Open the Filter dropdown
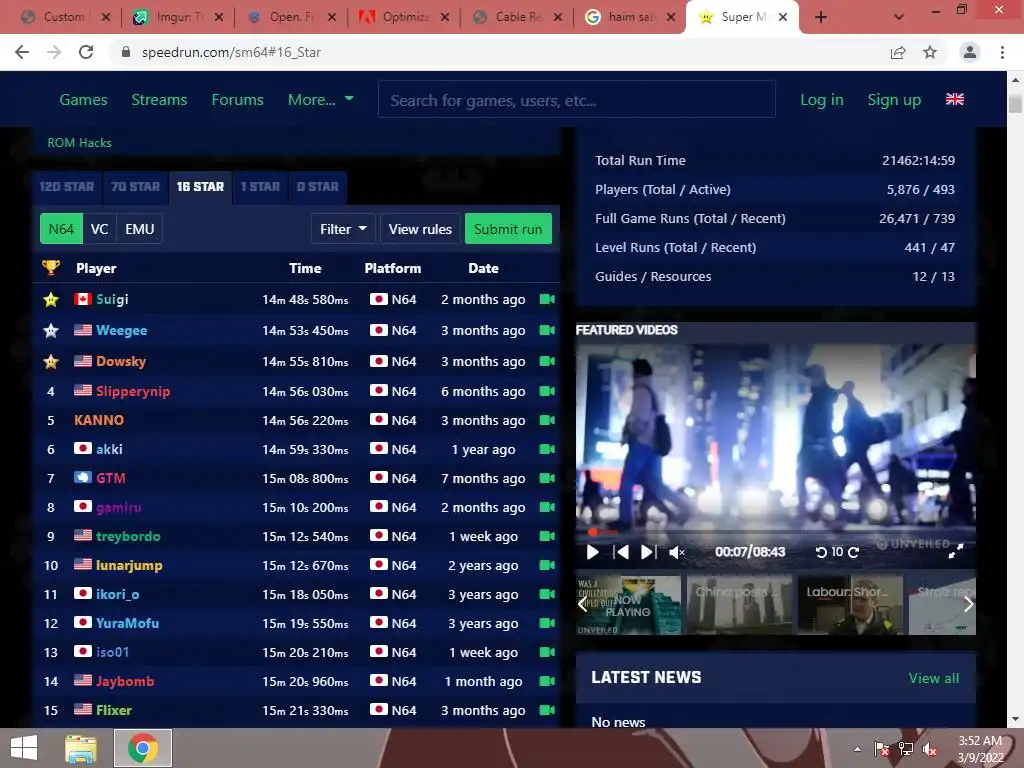Viewport: 1024px width, 768px height. 343,229
